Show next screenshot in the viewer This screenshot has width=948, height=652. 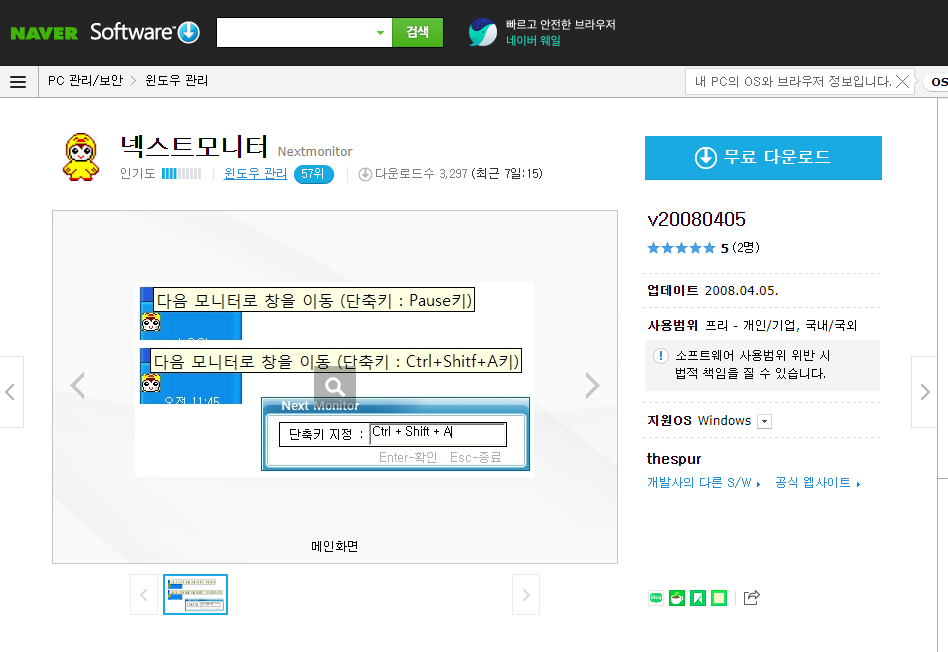tap(592, 386)
